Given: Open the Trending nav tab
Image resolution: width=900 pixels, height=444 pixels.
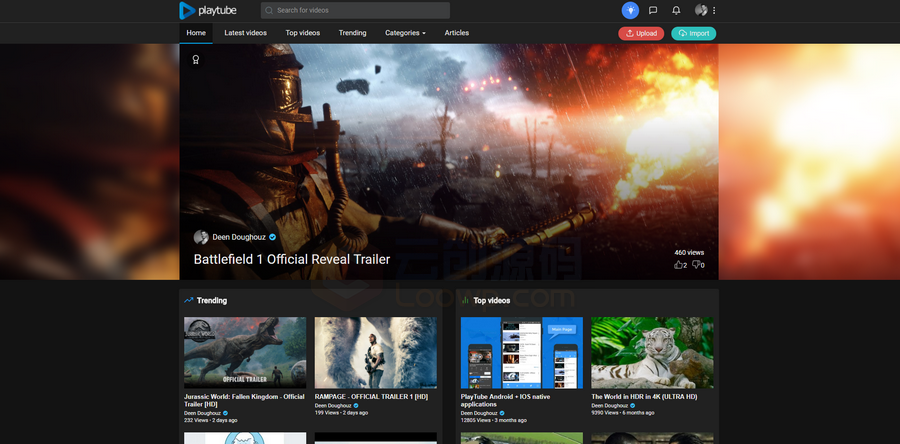Looking at the screenshot, I should pos(352,33).
